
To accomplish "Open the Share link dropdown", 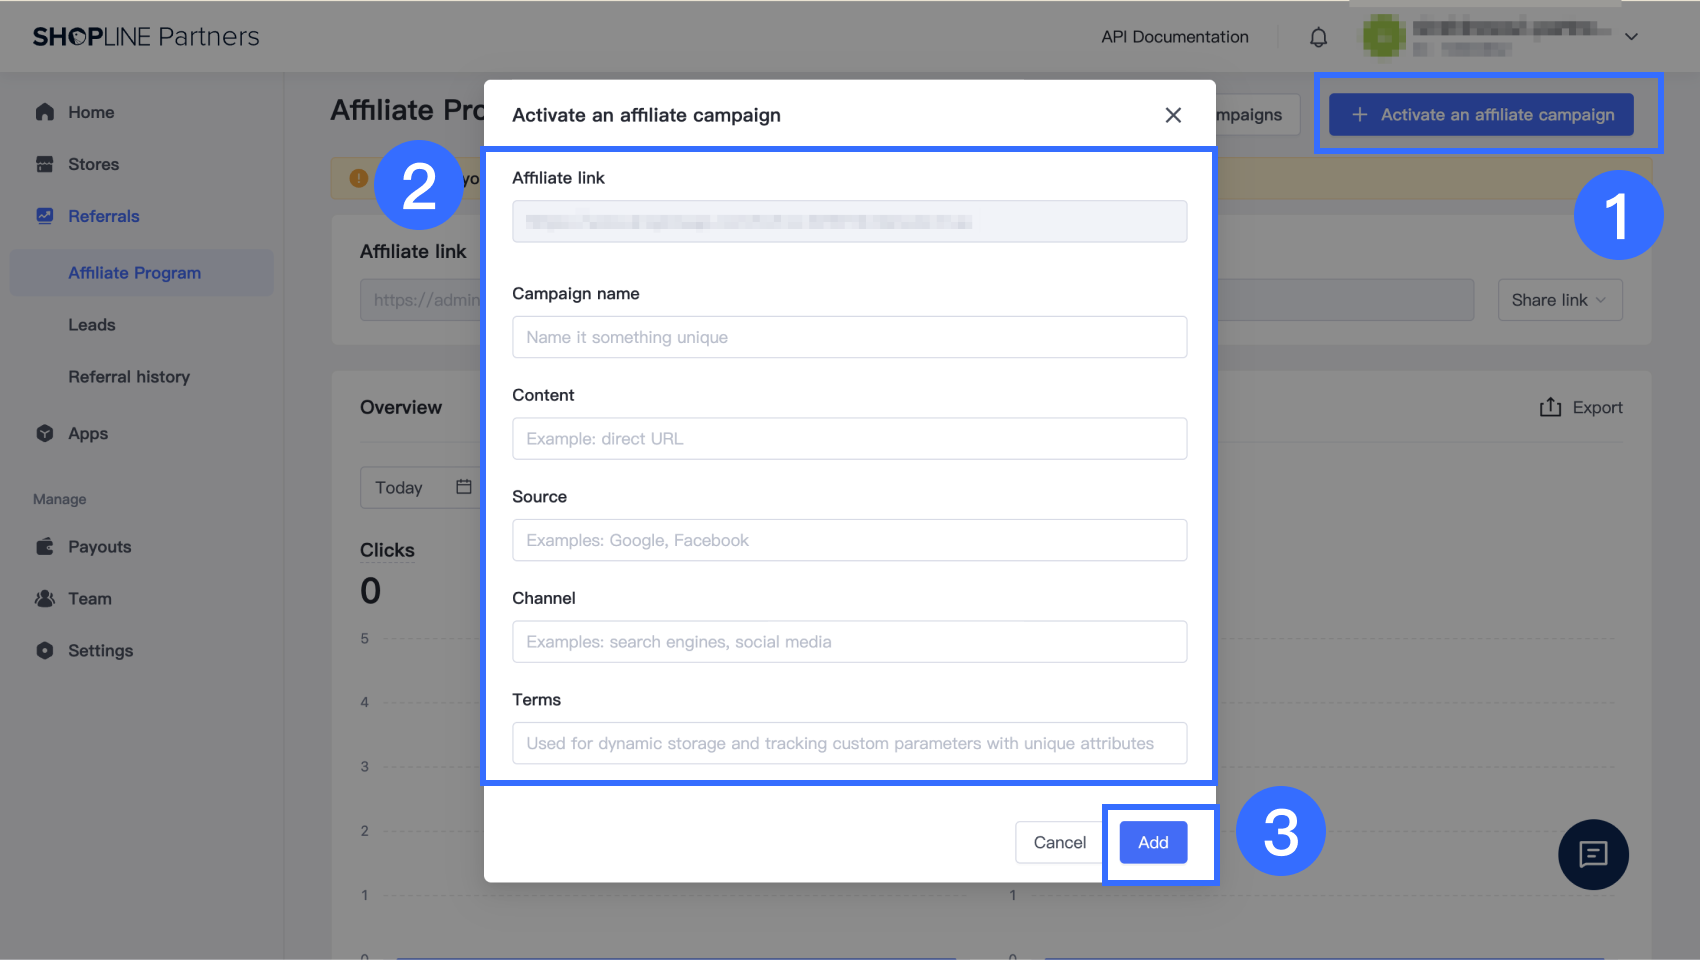I will click(x=1559, y=300).
